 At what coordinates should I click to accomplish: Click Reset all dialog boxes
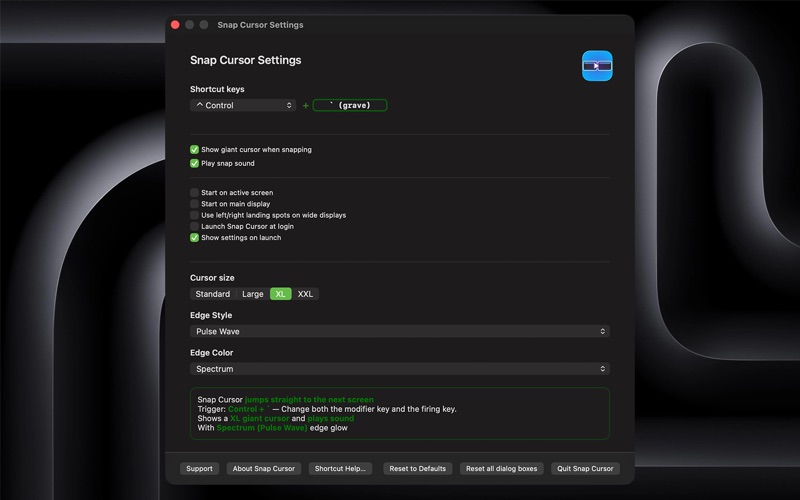[502, 468]
